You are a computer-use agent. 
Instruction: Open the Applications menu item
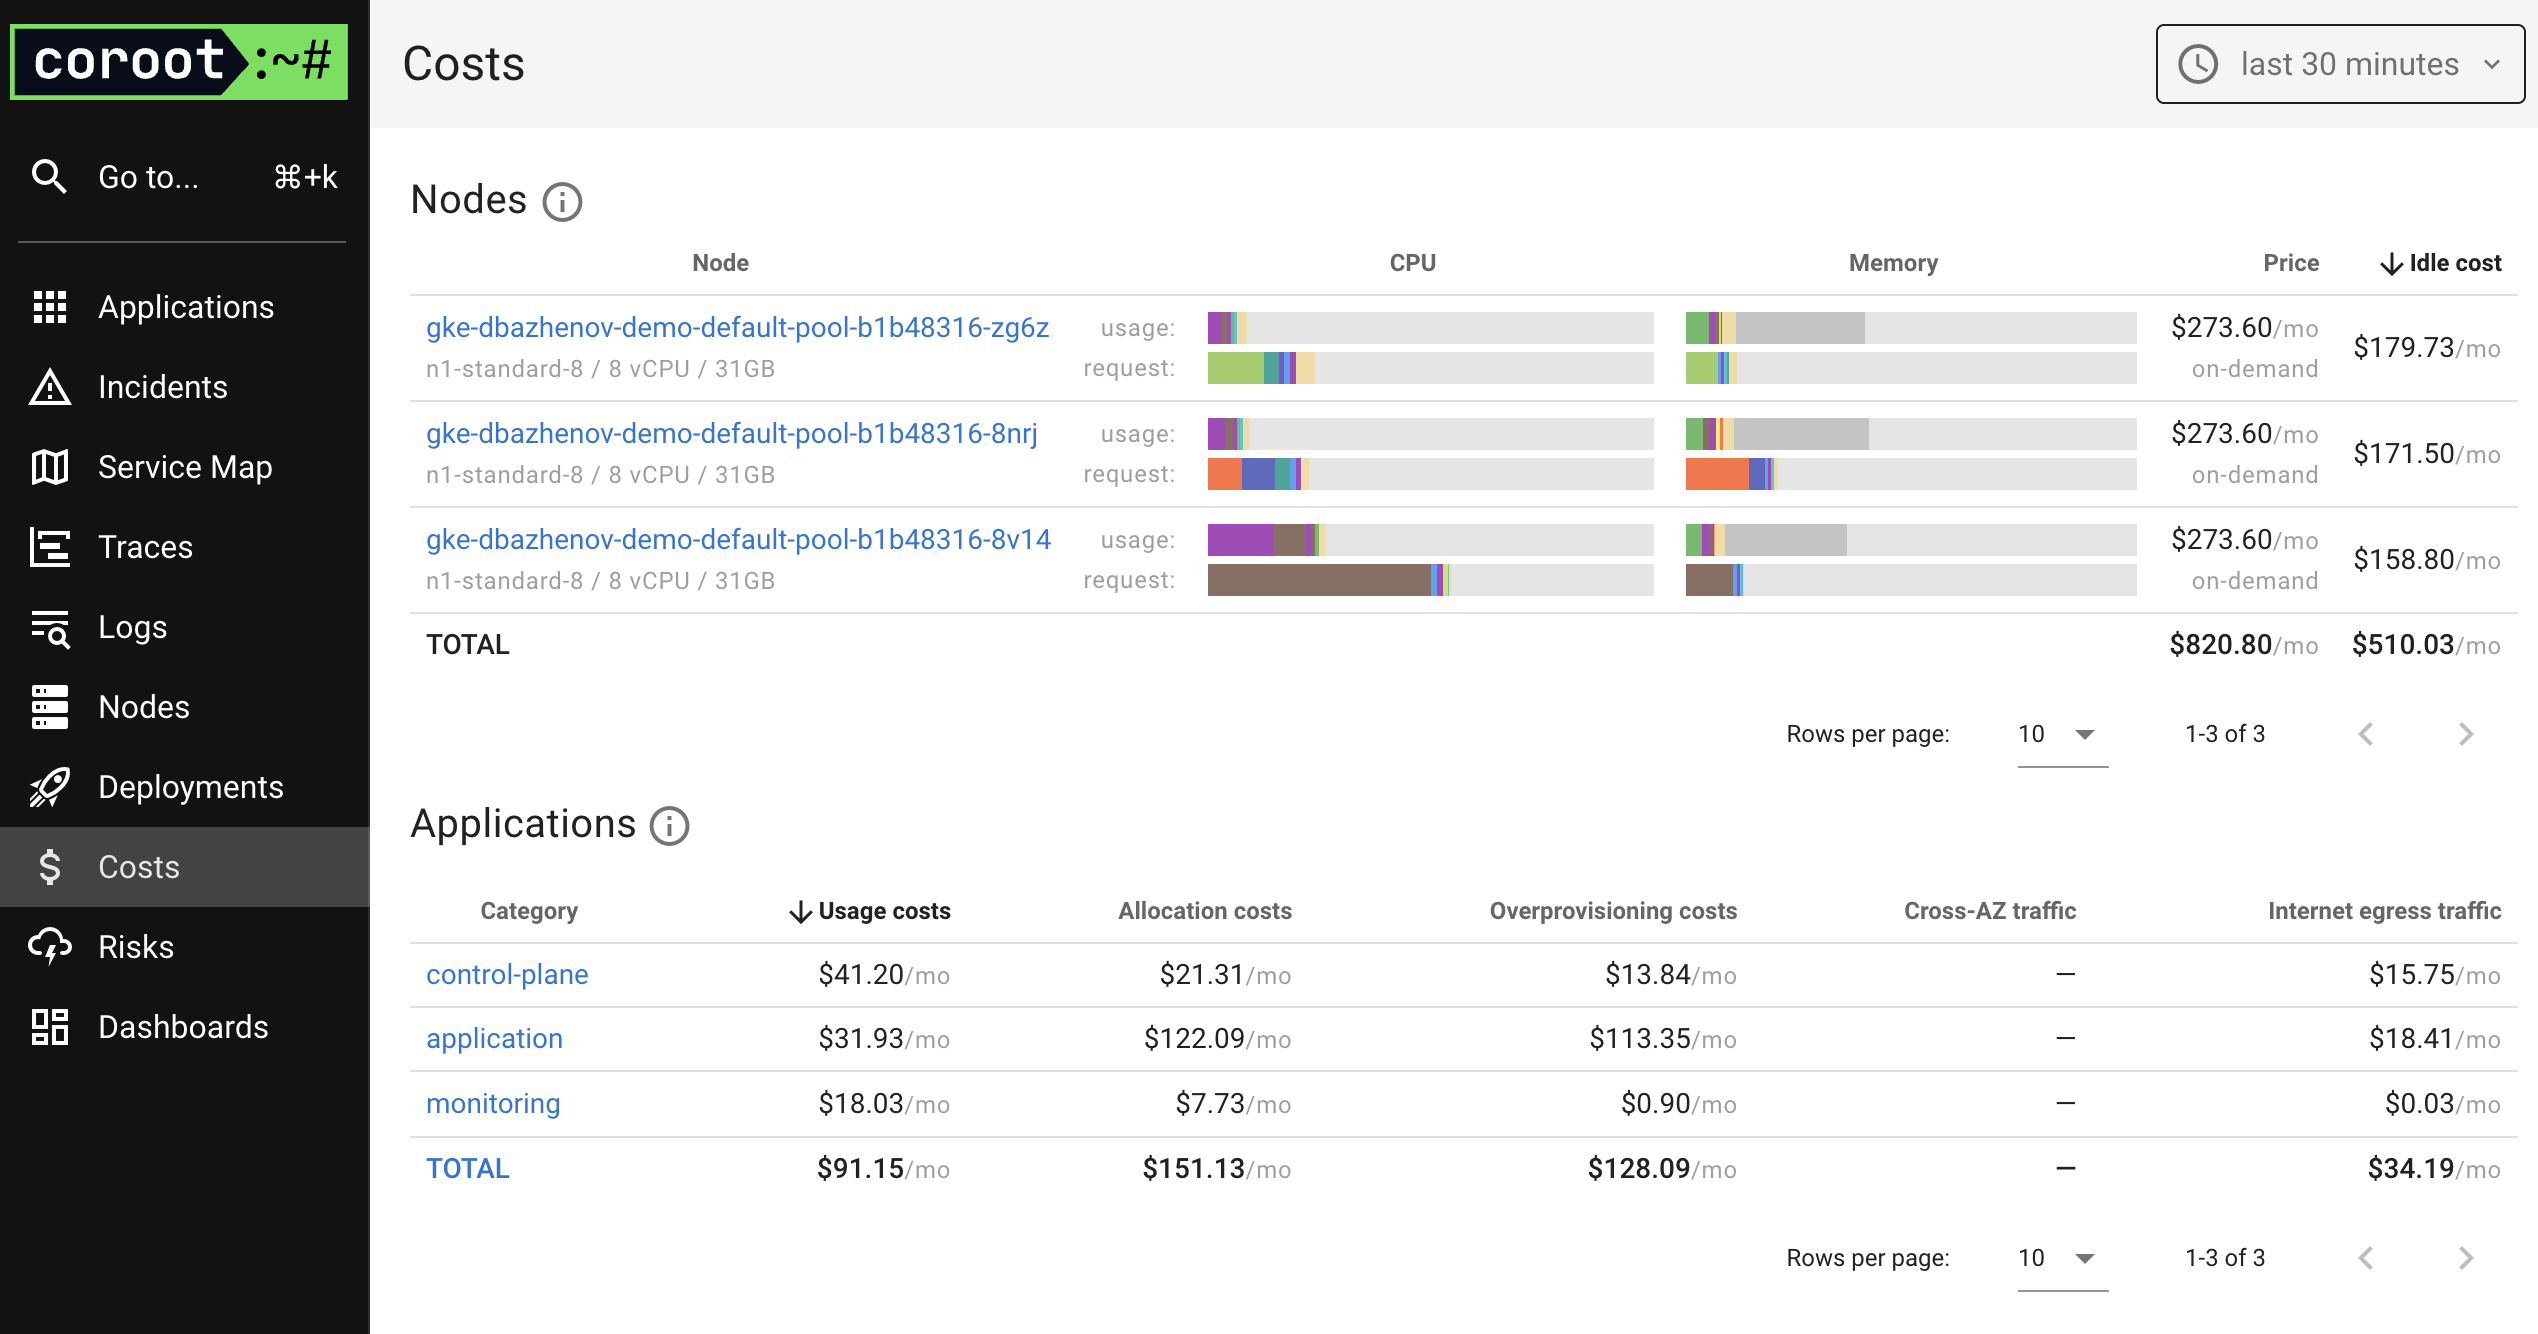(x=185, y=307)
